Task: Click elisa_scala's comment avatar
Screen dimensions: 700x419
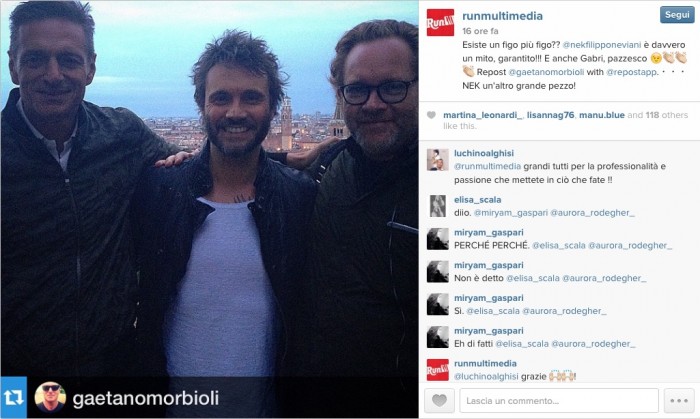Action: (x=438, y=206)
